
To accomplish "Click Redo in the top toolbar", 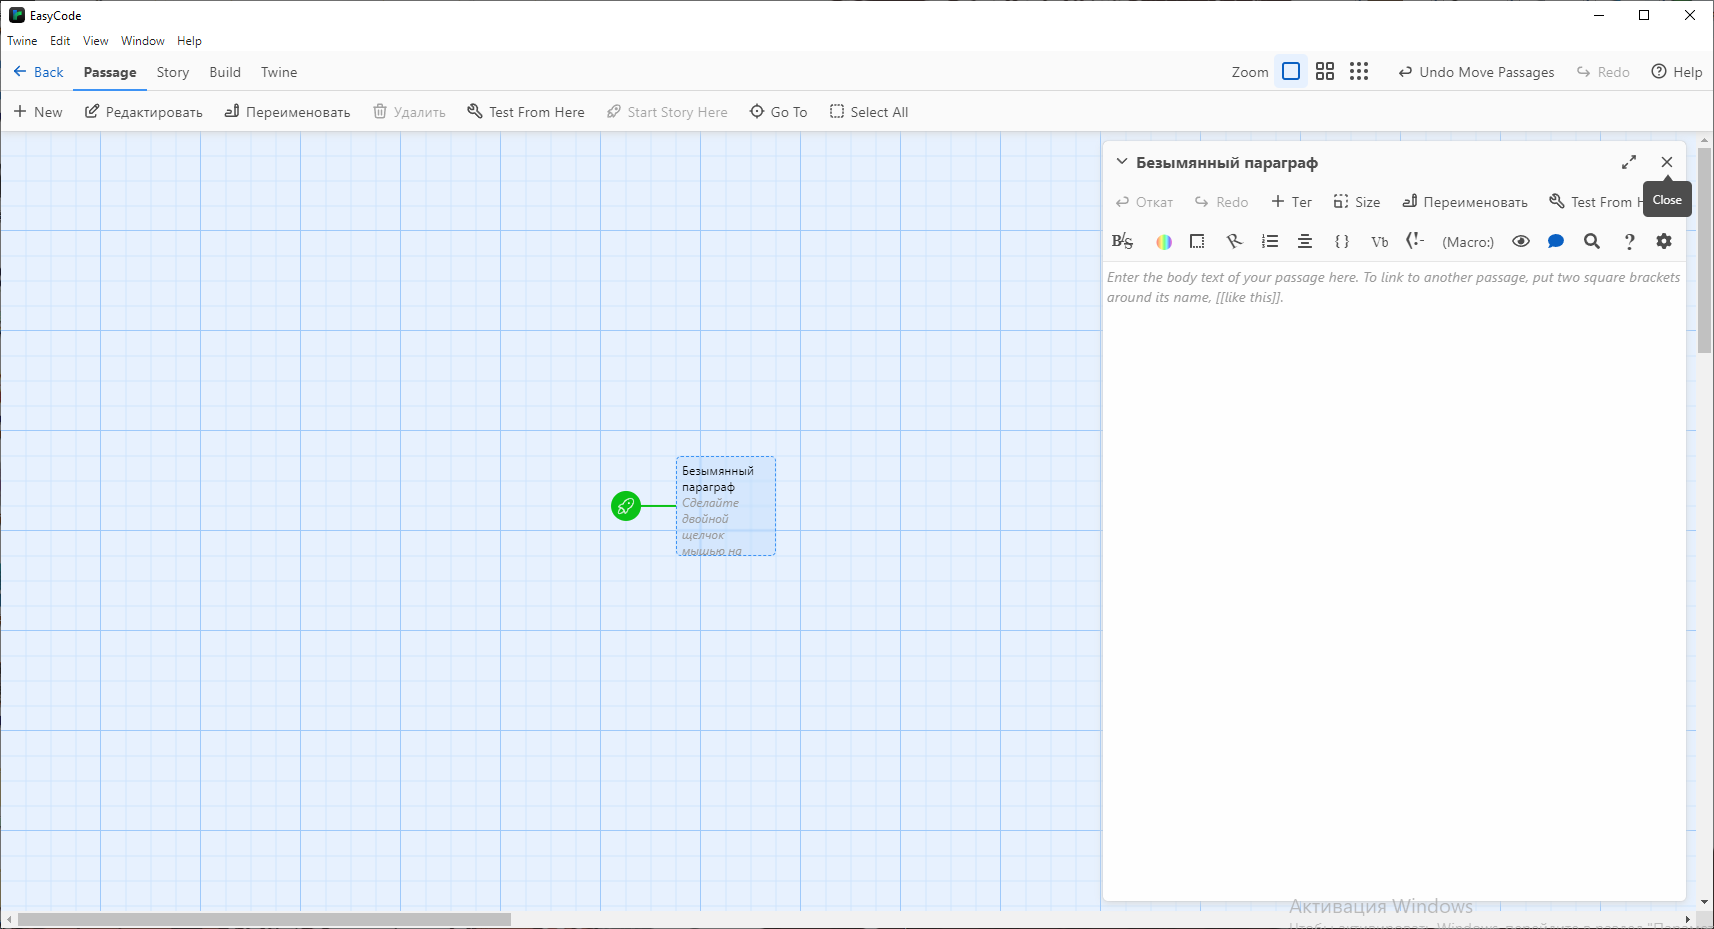I will coord(1603,72).
